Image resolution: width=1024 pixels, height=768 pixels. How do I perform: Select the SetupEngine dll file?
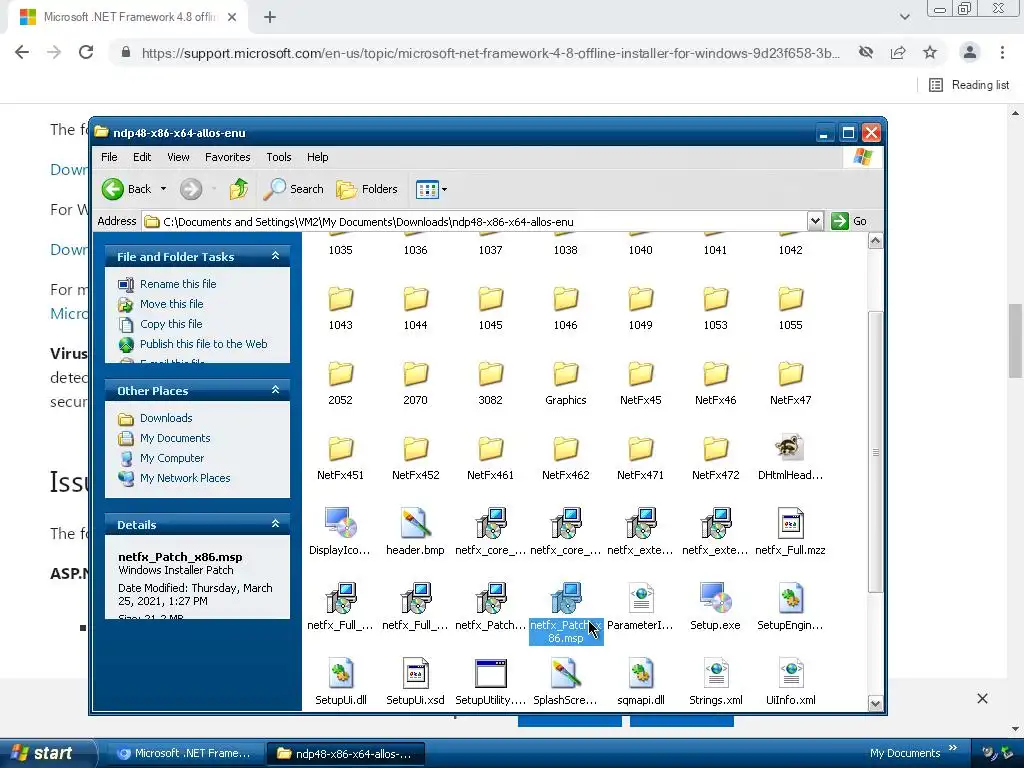790,598
